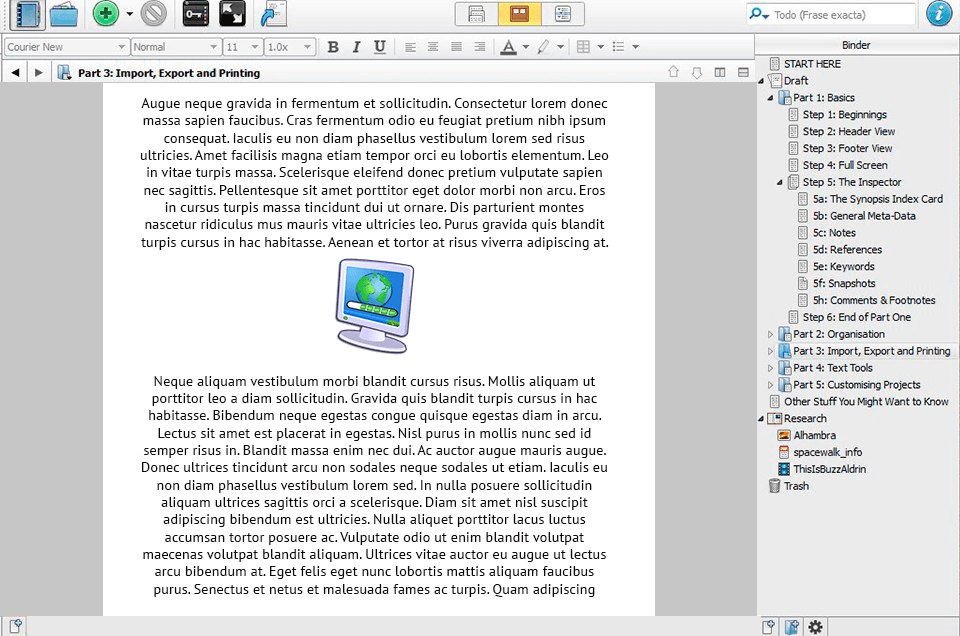
Task: Split the editor vertically
Action: (x=720, y=72)
